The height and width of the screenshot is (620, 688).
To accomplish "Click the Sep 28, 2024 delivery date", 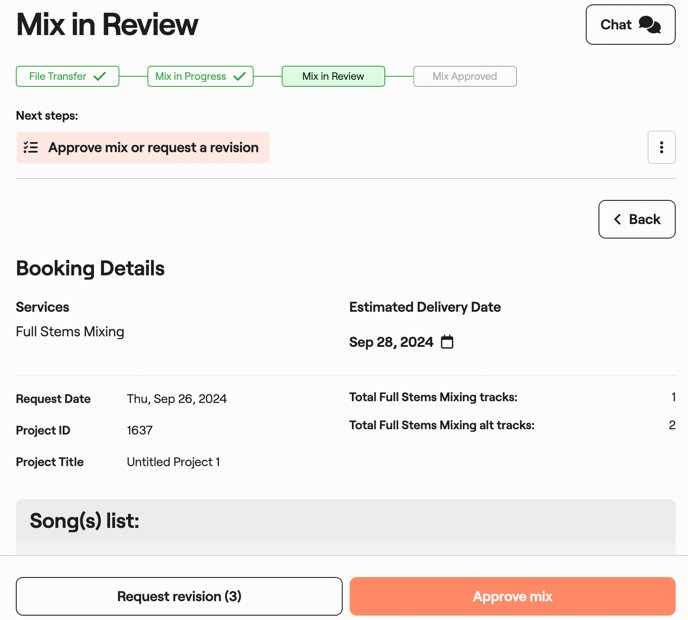I will (391, 342).
